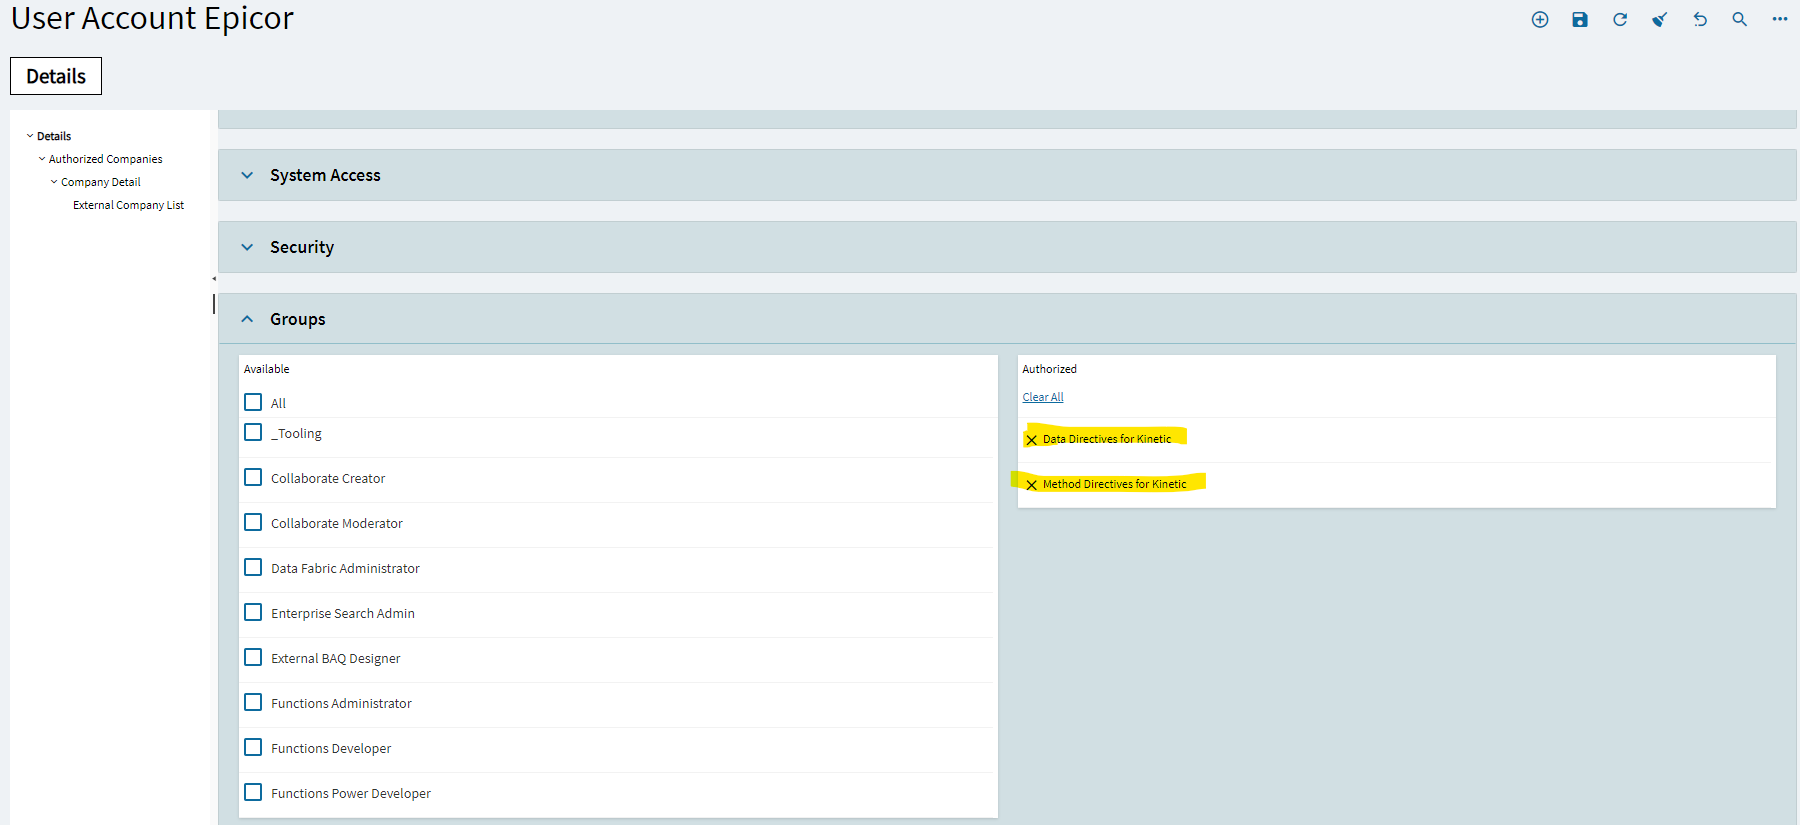This screenshot has width=1800, height=825.
Task: Check the All groups checkbox
Action: point(253,402)
